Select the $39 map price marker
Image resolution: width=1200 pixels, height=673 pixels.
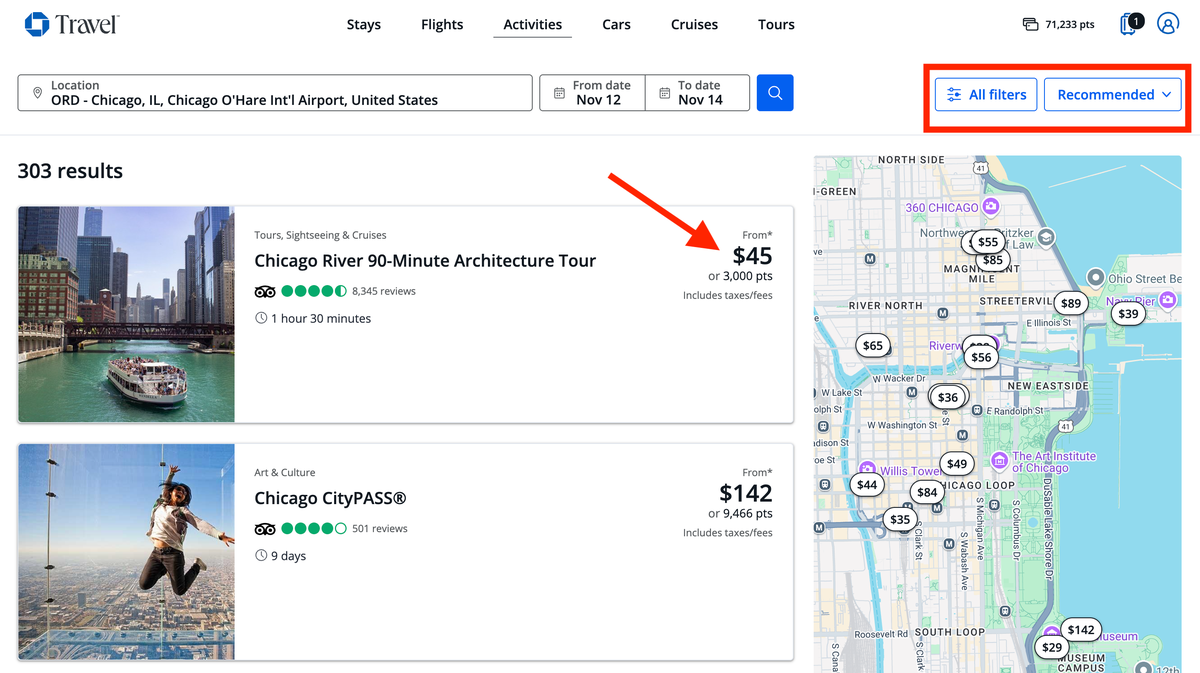pos(1128,313)
